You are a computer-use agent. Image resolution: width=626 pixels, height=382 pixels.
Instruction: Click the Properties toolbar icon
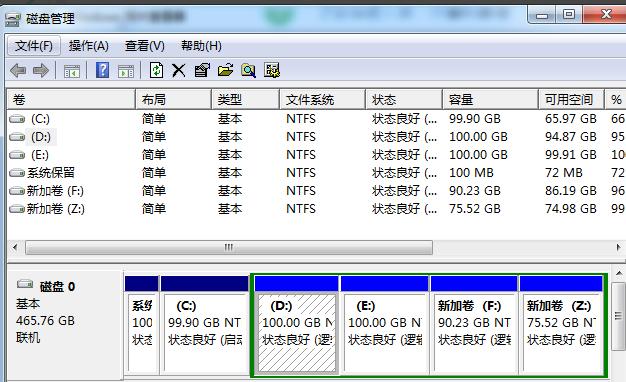point(202,70)
